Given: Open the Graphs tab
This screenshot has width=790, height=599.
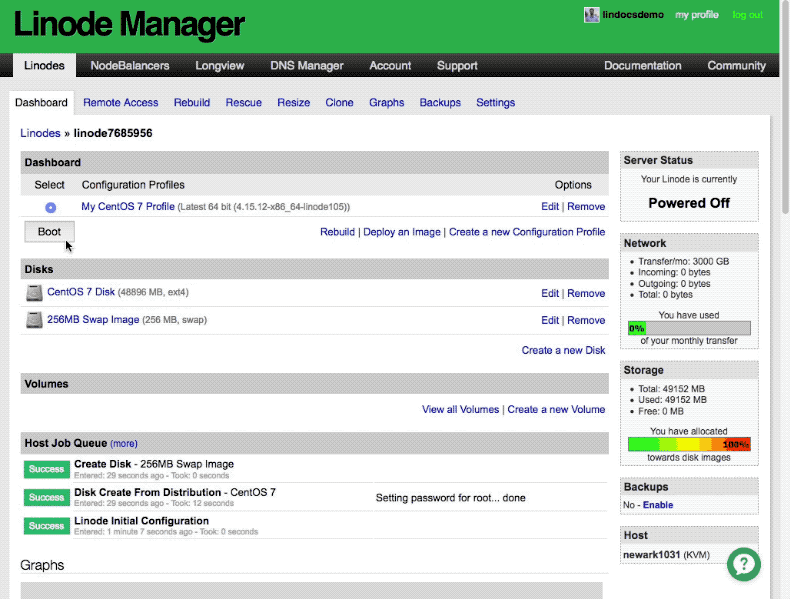Looking at the screenshot, I should [386, 102].
